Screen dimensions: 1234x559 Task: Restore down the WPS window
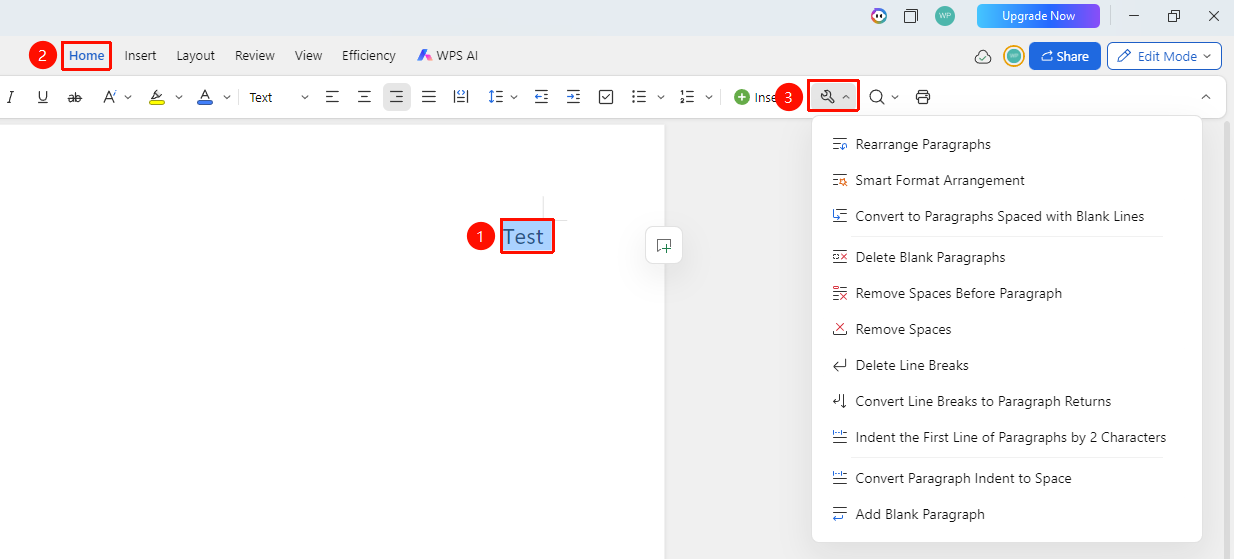point(1174,16)
